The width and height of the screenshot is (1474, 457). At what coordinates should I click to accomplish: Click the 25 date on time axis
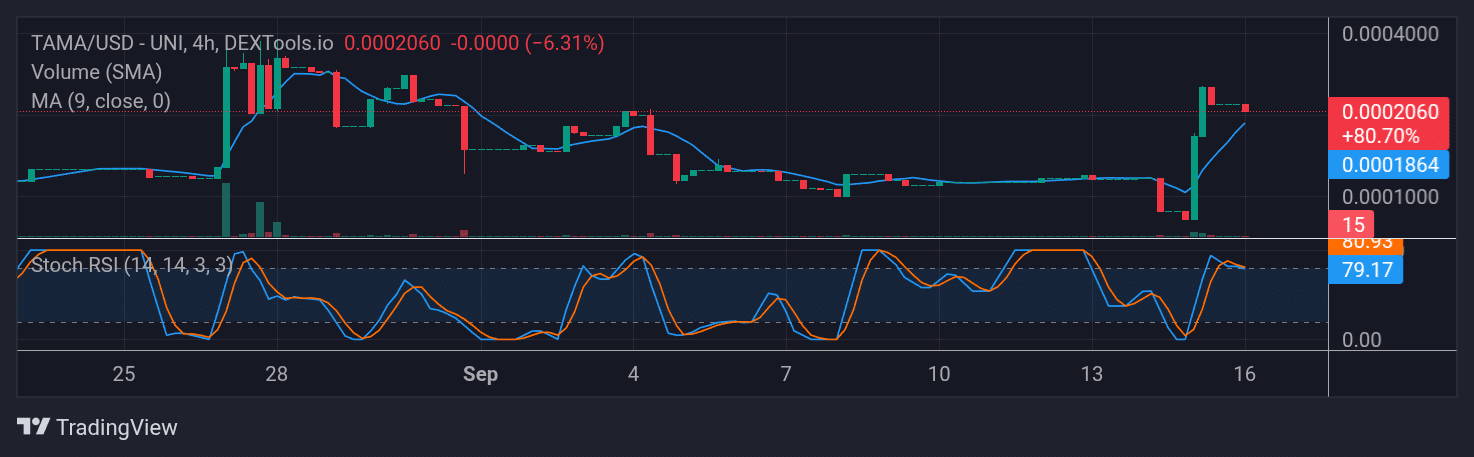124,374
